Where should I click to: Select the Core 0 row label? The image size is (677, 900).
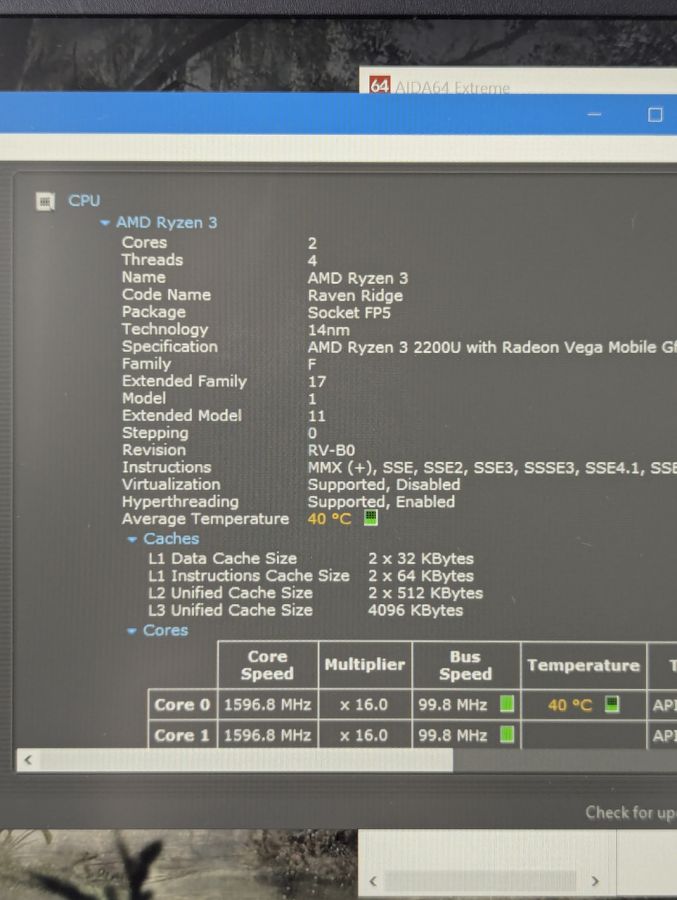[182, 705]
